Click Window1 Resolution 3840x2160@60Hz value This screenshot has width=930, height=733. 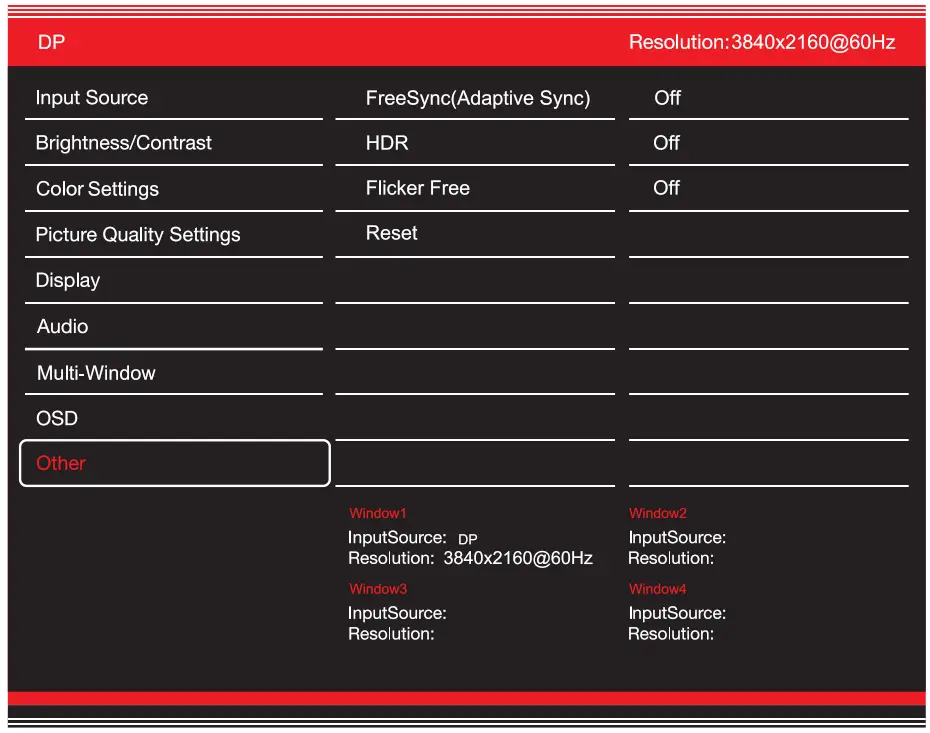pos(518,558)
